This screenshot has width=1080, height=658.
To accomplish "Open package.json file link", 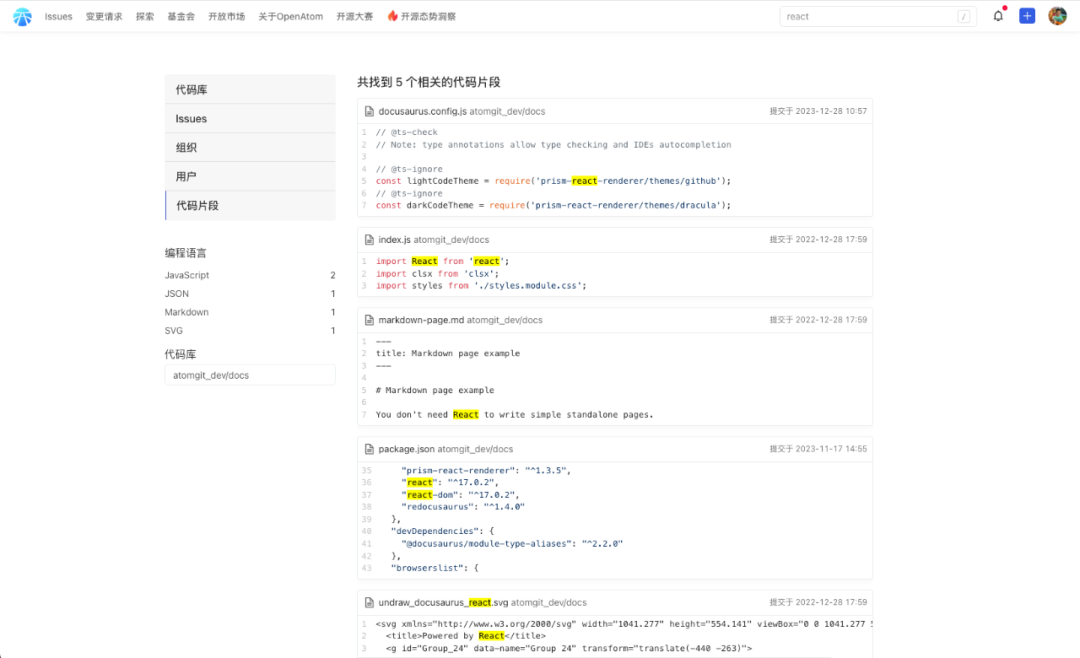I will coord(406,449).
